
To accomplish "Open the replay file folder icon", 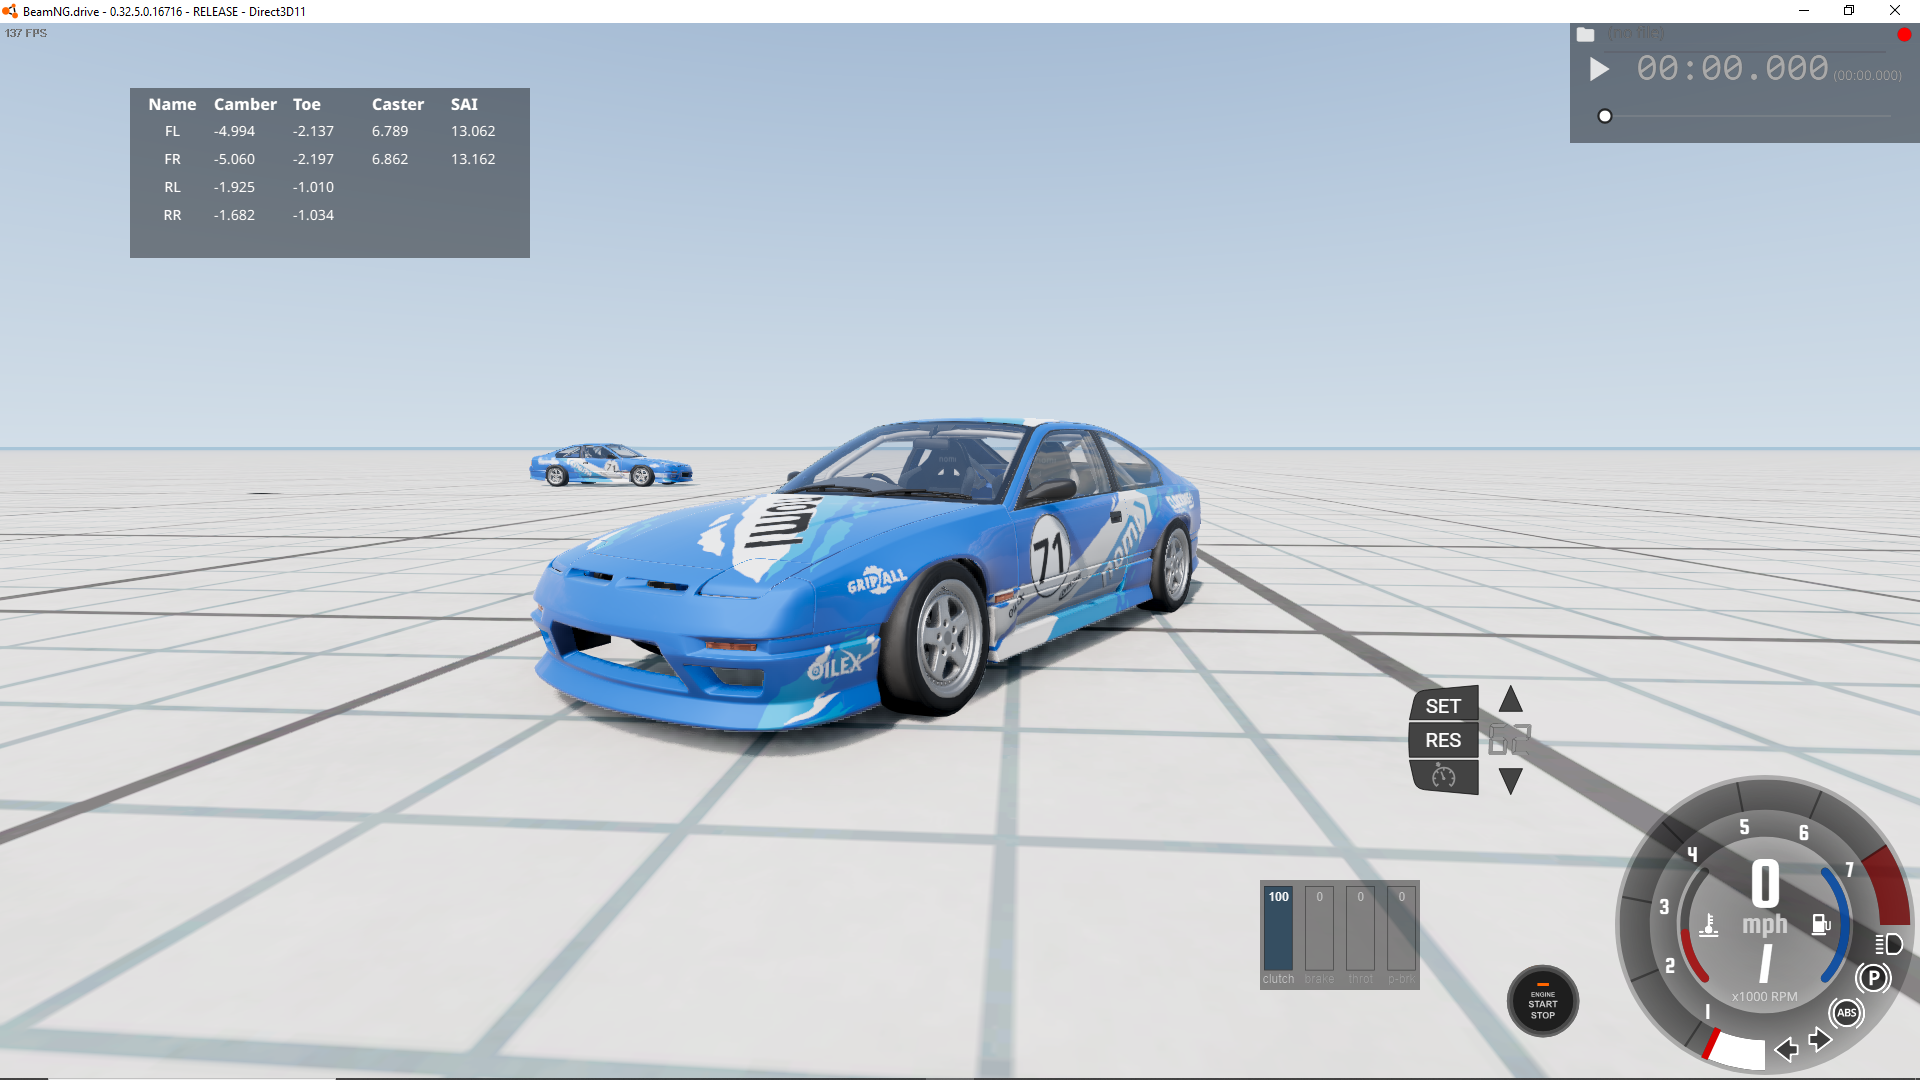I will (1586, 34).
